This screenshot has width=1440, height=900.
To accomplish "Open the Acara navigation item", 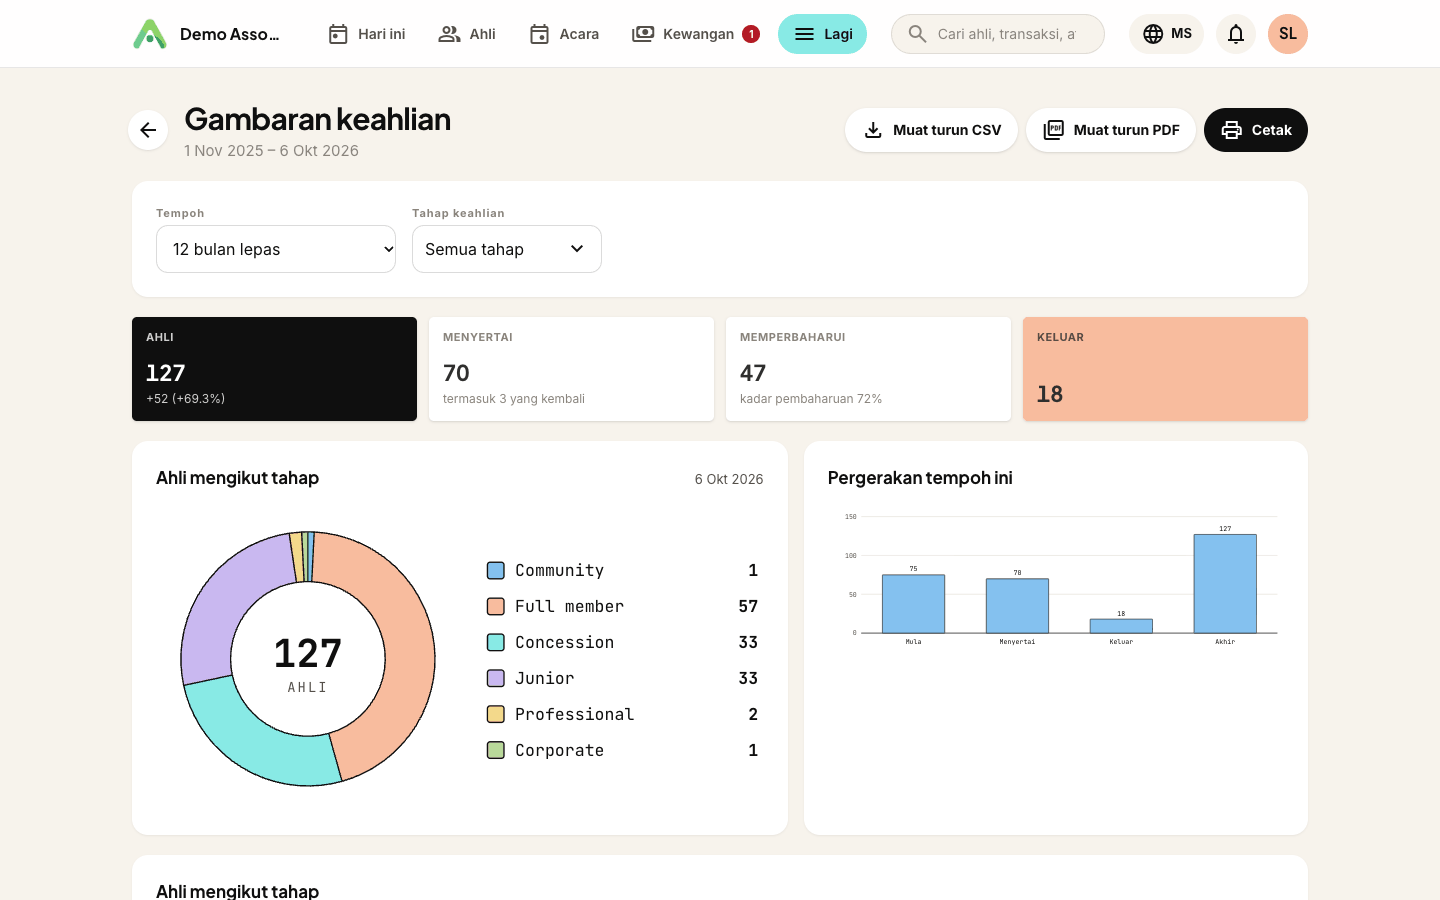I will coord(564,34).
